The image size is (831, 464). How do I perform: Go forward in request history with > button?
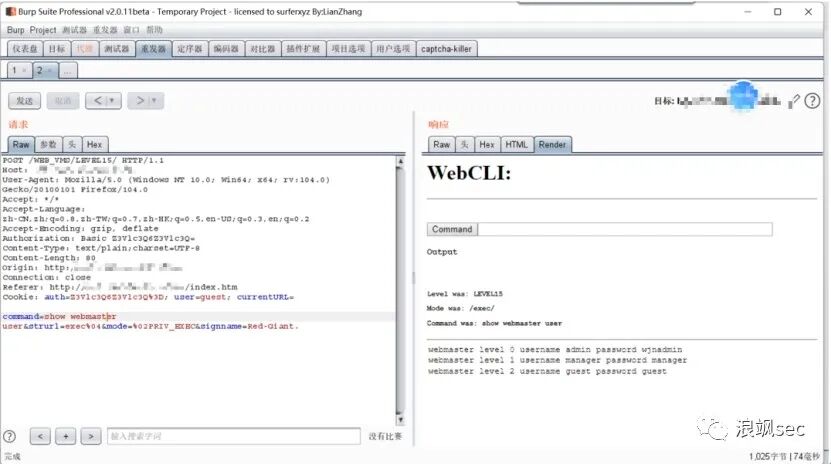coord(140,100)
